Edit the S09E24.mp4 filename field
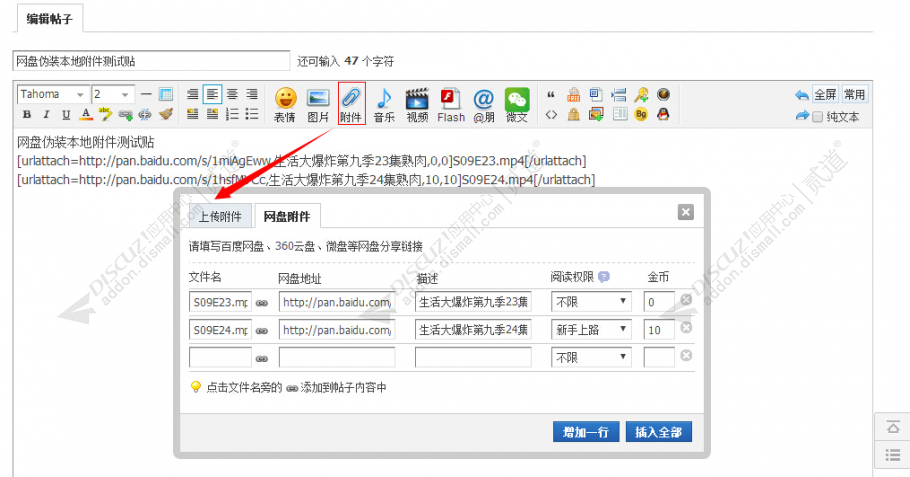Screen dimensions: 910x477 click(220, 330)
